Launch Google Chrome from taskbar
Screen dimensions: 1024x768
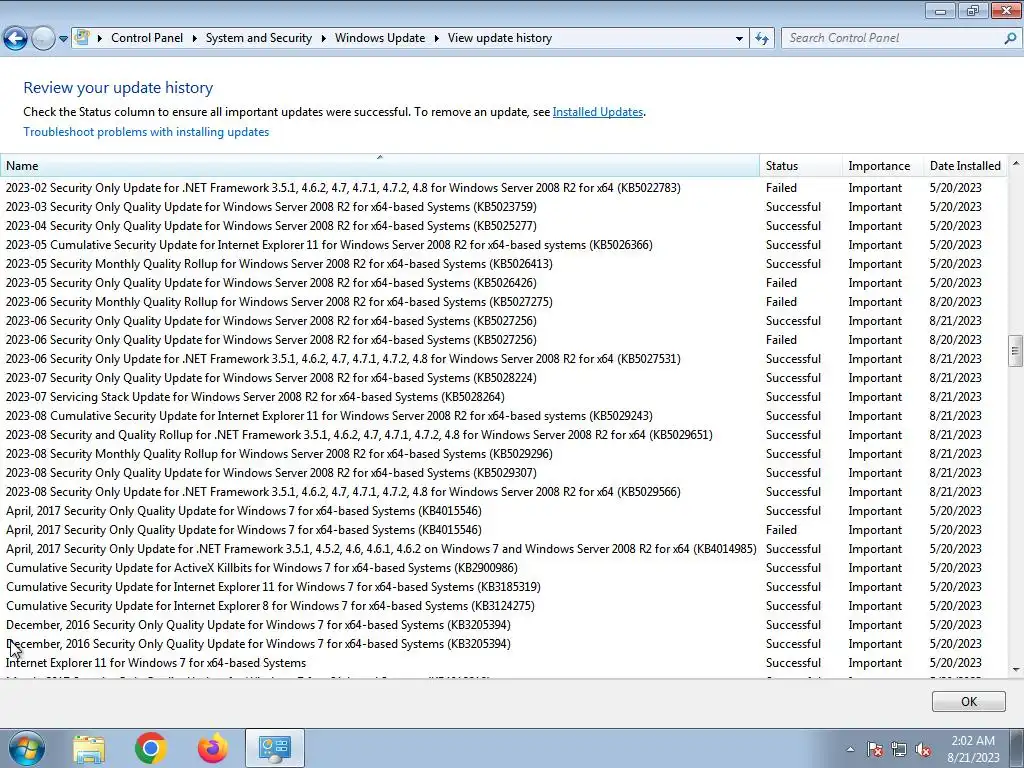pos(150,748)
